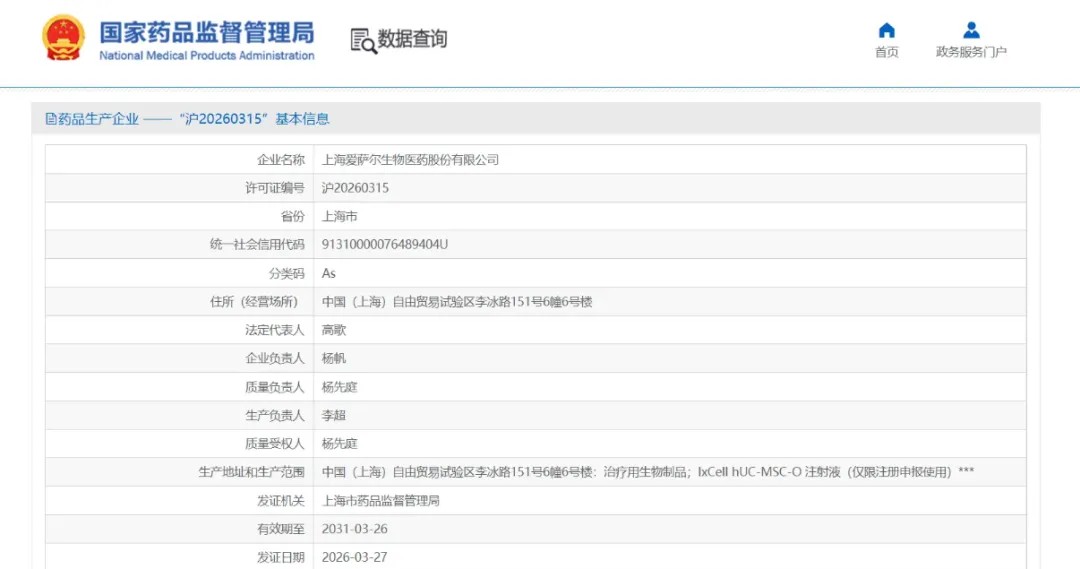Viewport: 1080px width, 569px height.
Task: Open the 首页 text label
Action: (x=886, y=53)
